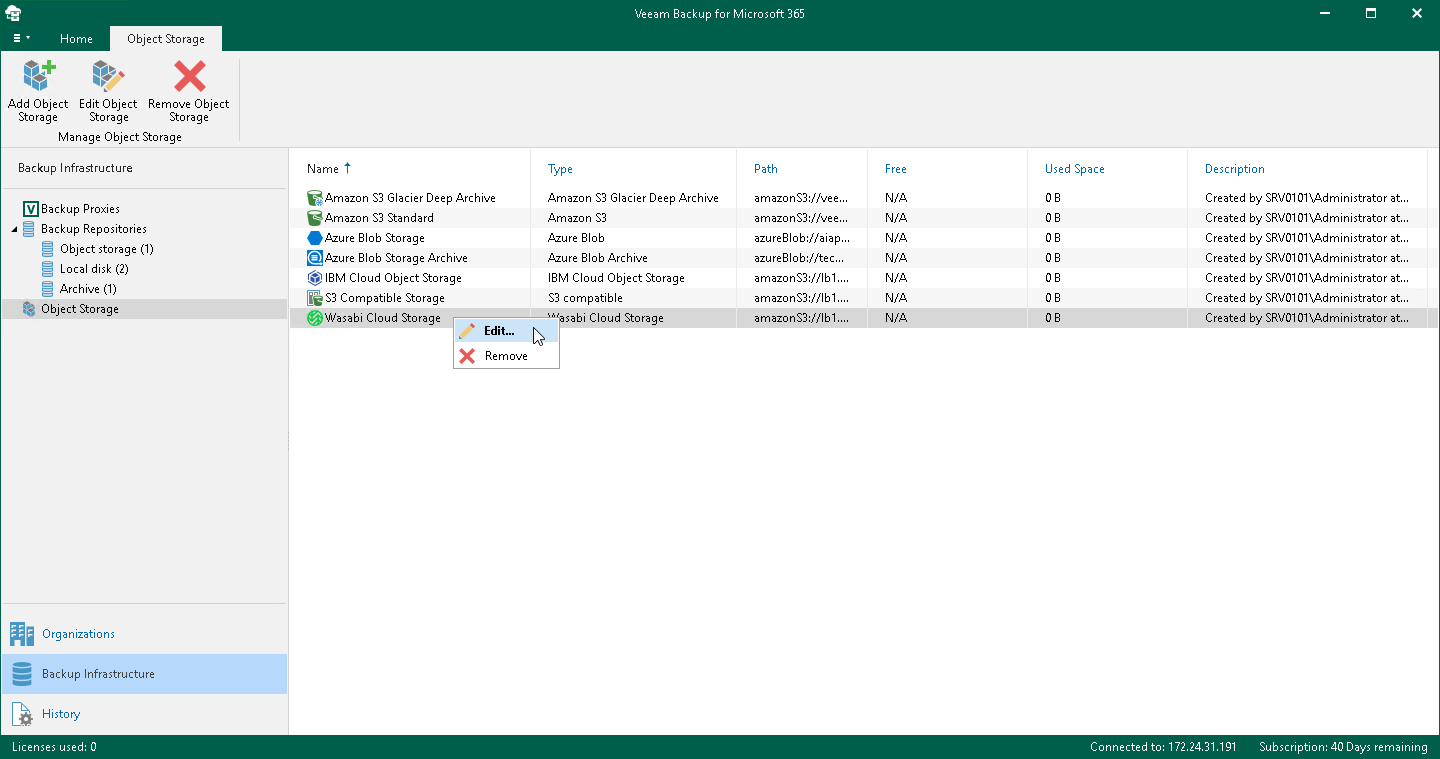The height and width of the screenshot is (759, 1440).
Task: Click the S3 Compatible Storage icon
Action: click(315, 298)
